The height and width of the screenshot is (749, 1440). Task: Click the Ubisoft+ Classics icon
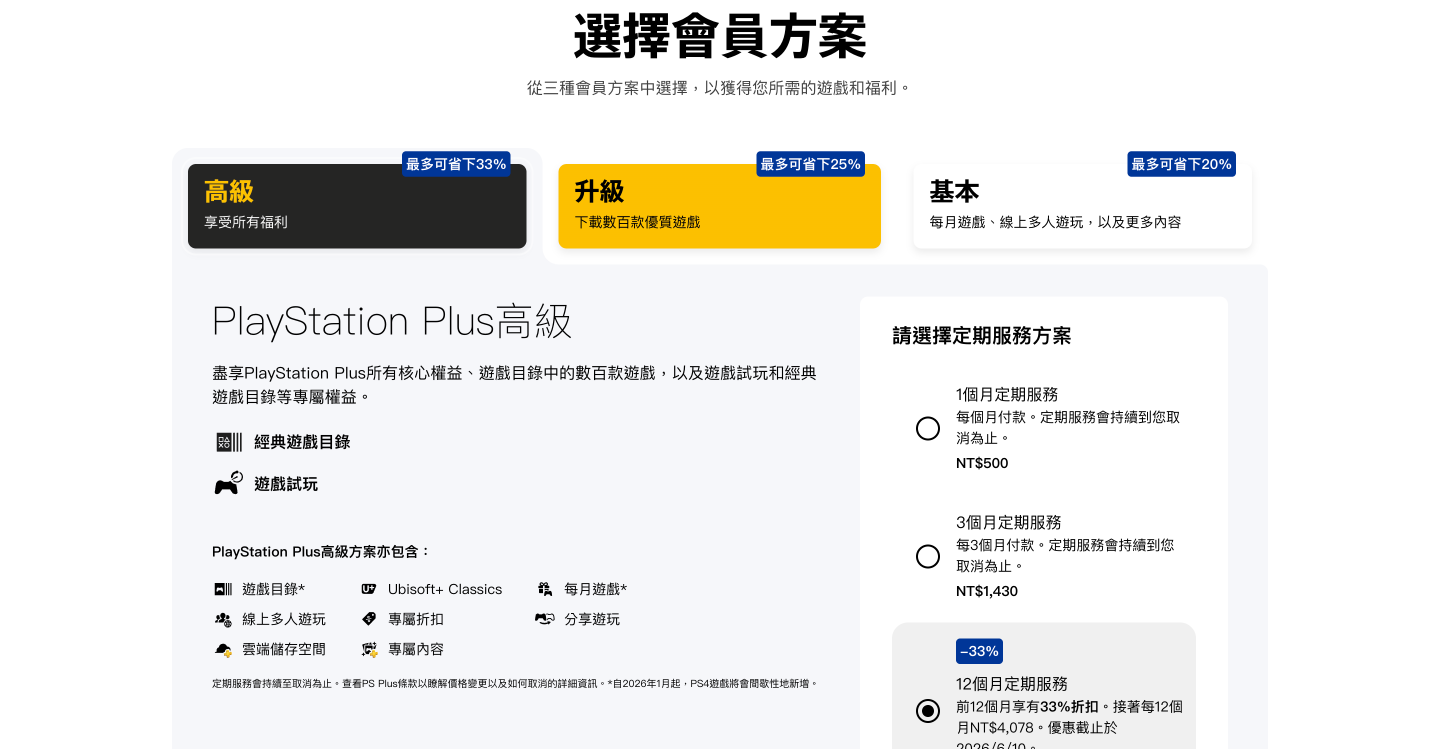(369, 589)
